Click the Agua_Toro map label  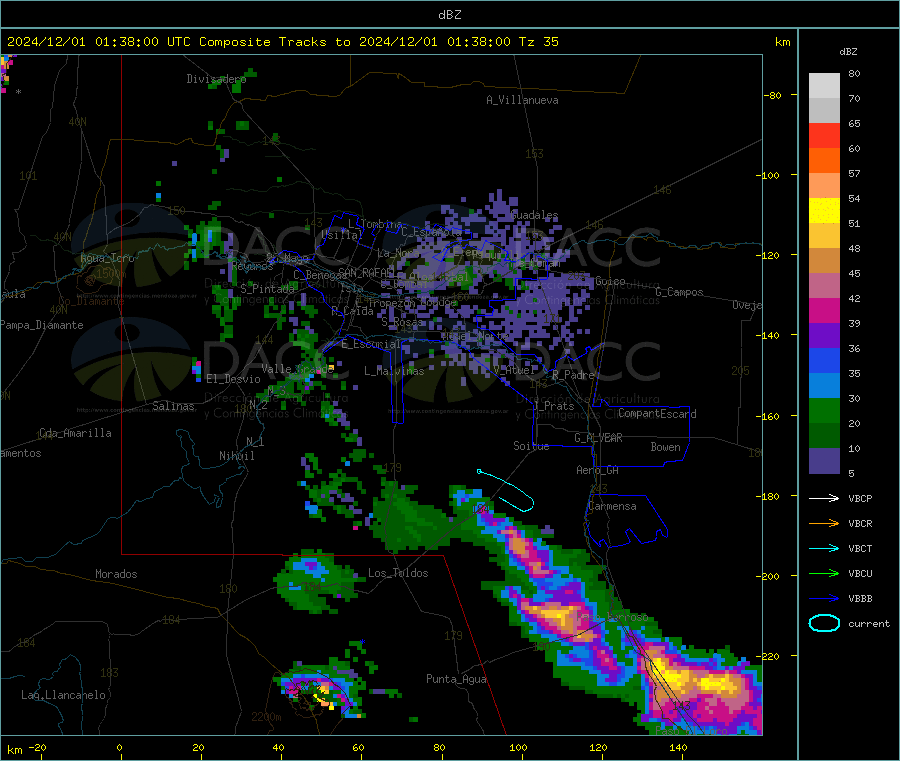[107, 258]
